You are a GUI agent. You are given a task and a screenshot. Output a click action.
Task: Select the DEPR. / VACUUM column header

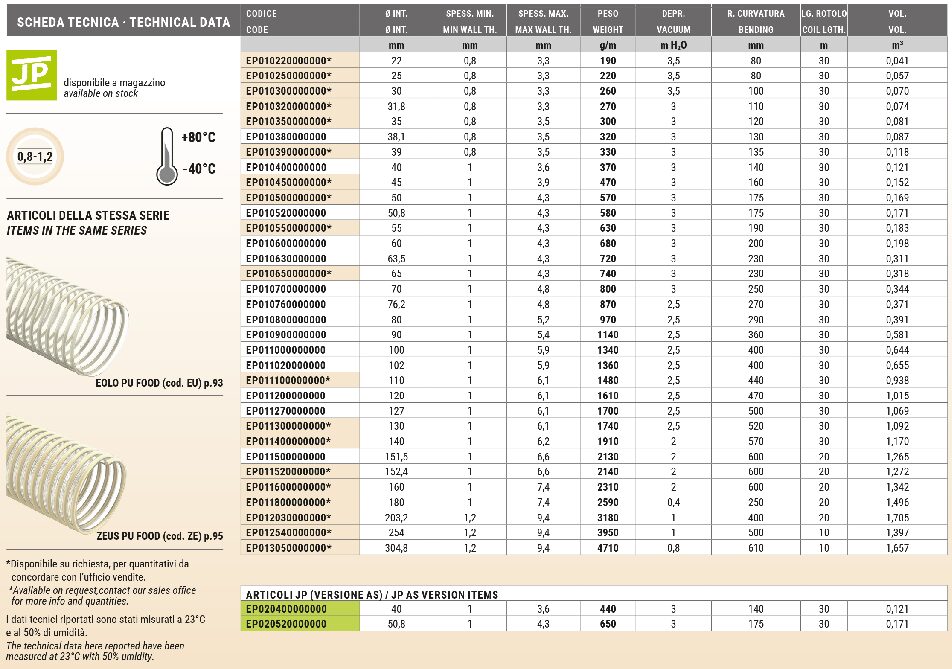[x=673, y=21]
